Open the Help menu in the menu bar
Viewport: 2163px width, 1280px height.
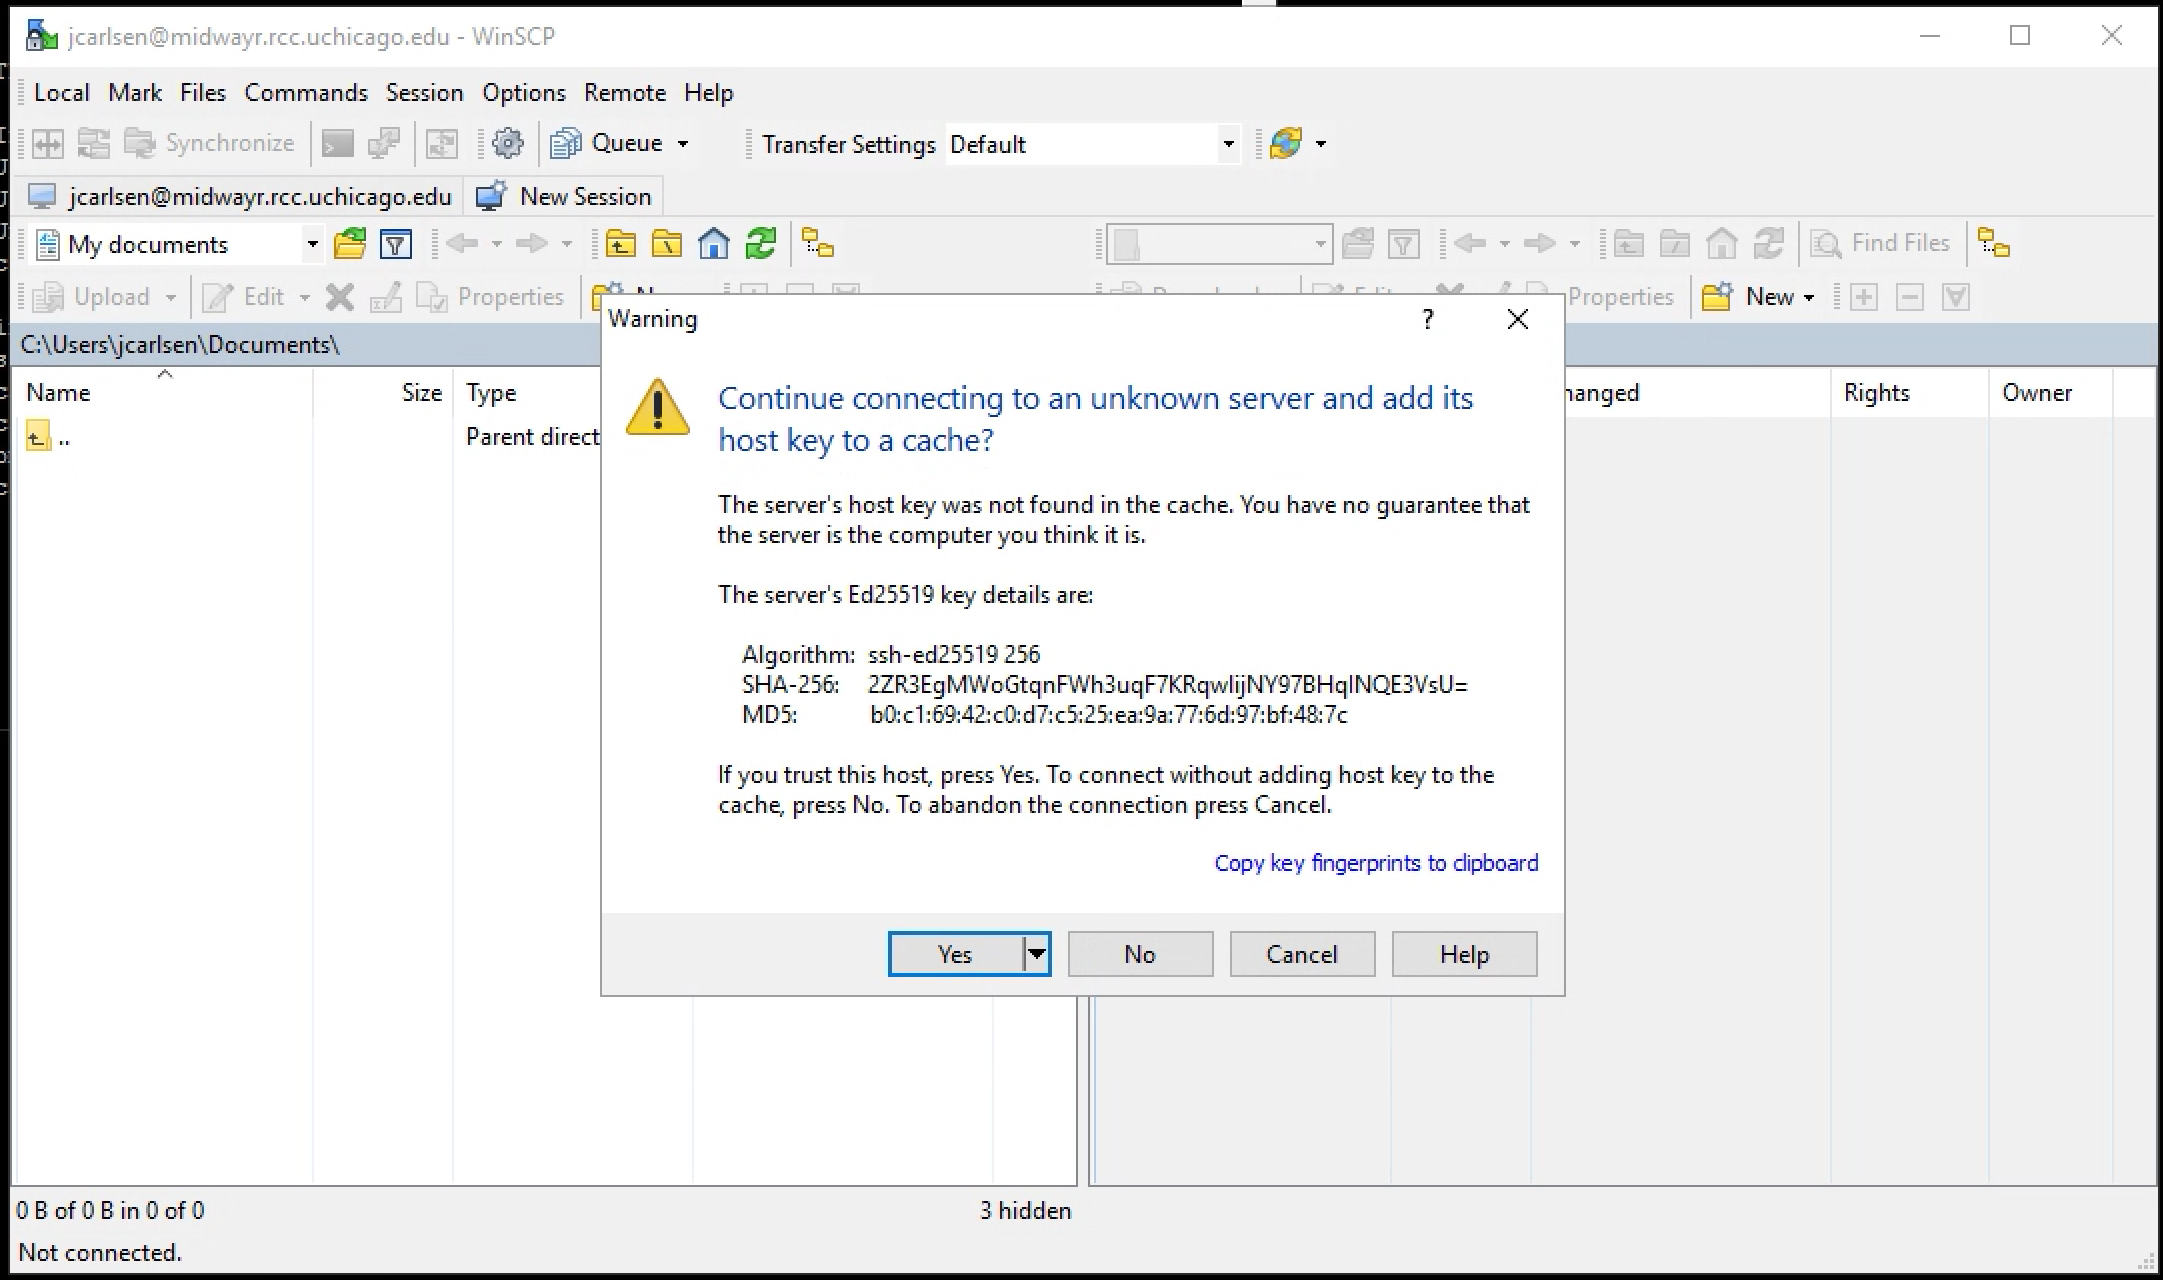coord(709,93)
